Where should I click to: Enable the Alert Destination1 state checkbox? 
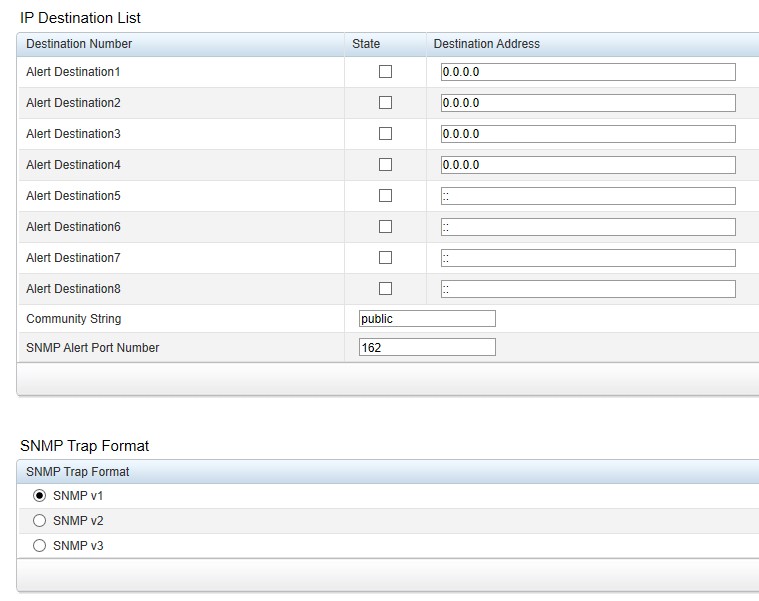tap(385, 72)
